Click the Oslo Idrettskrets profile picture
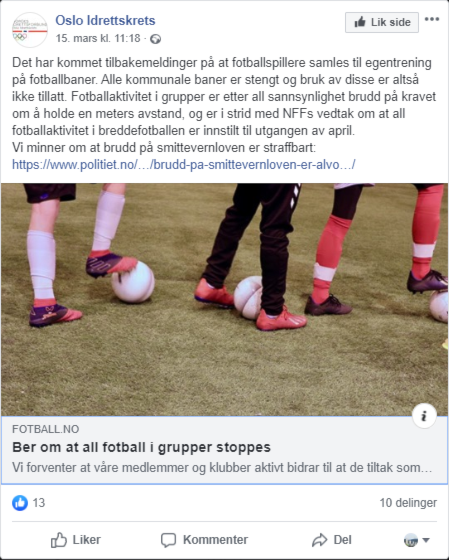Screen dimensions: 449x560 [30, 30]
